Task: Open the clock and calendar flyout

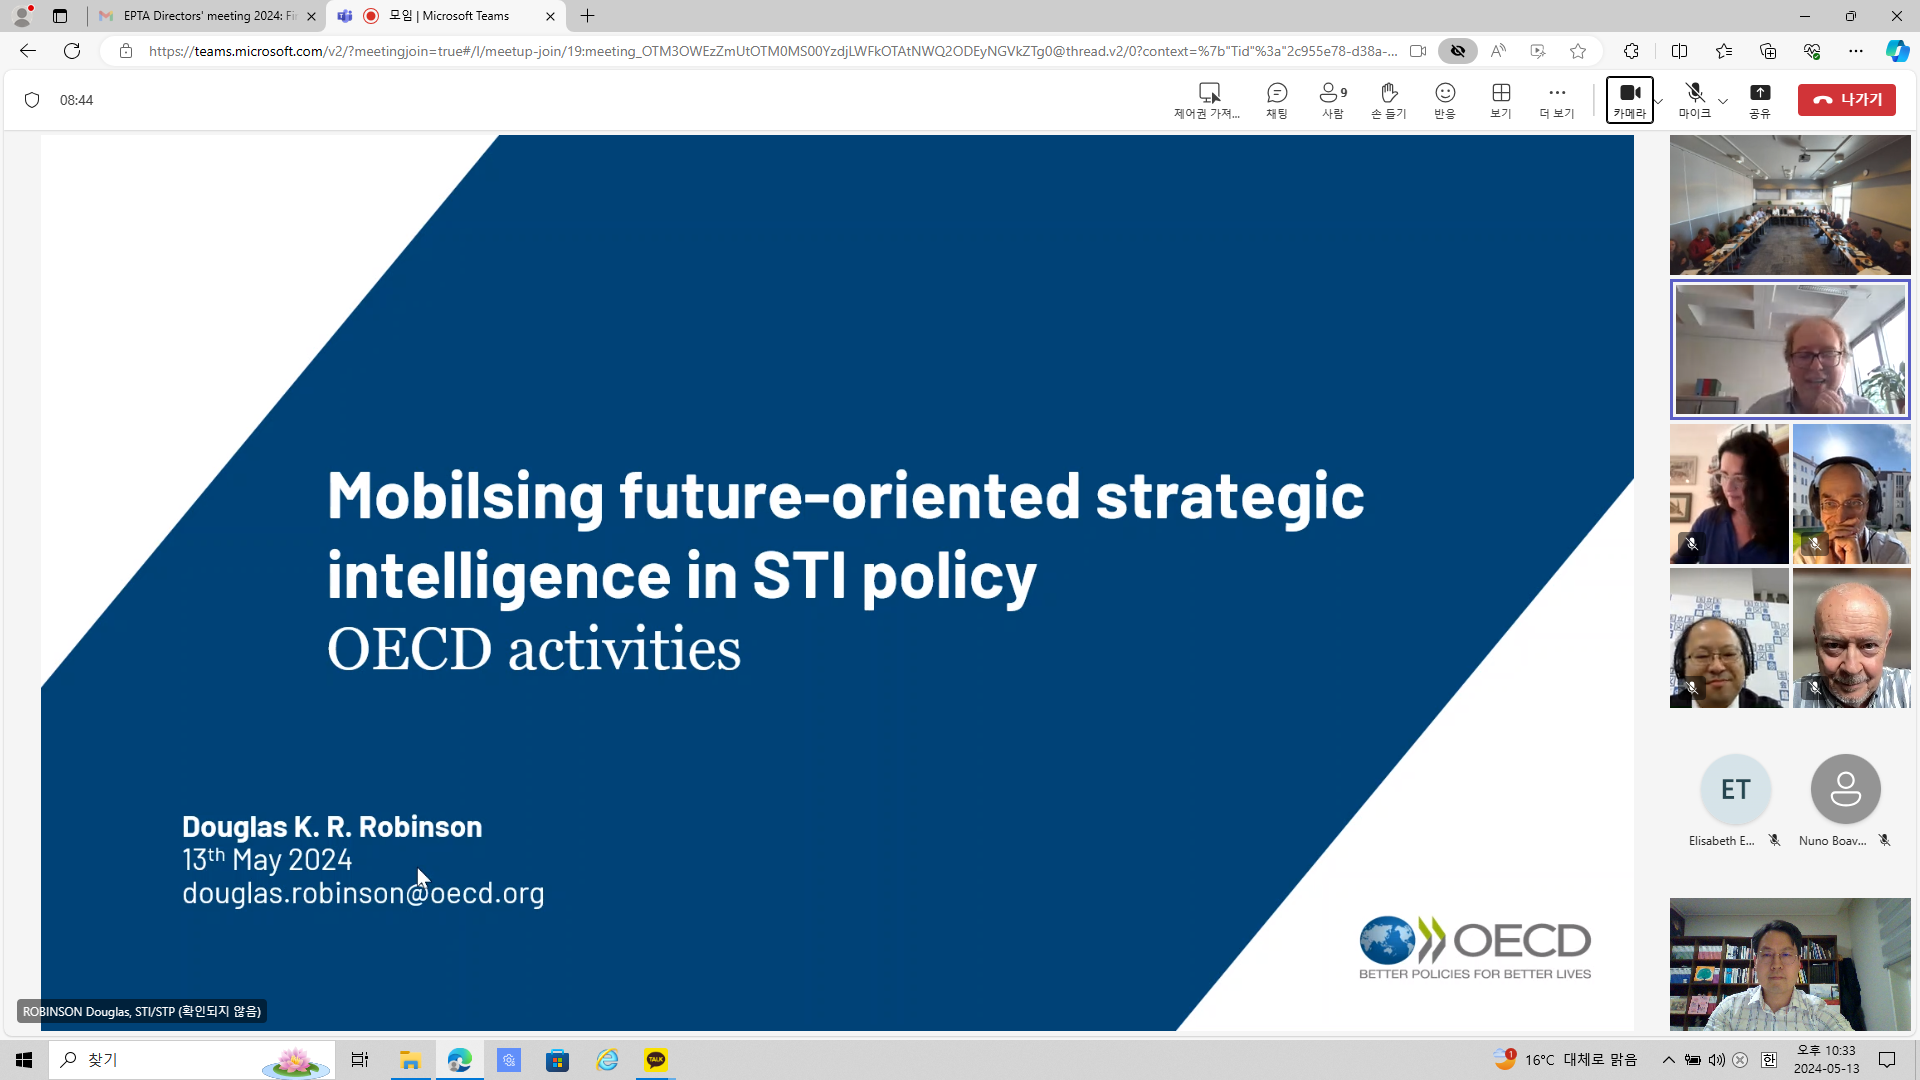Action: (1826, 1060)
